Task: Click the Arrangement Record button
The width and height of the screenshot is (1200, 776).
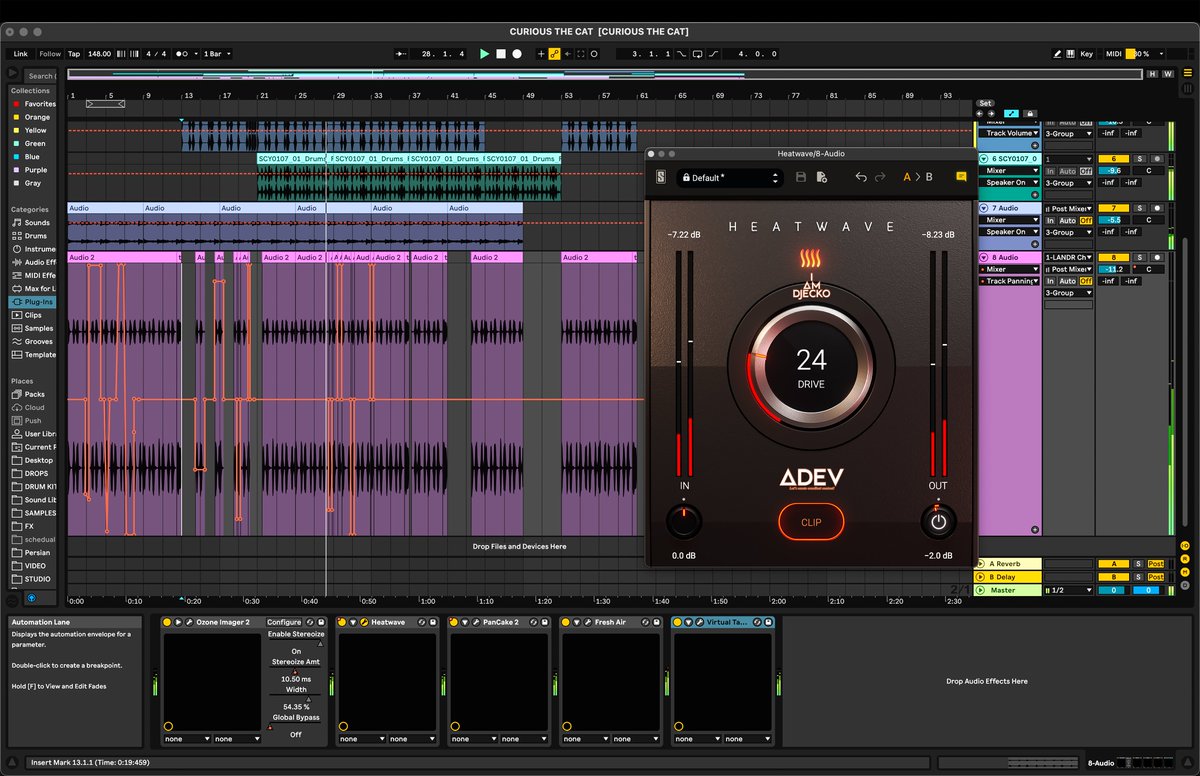Action: click(x=517, y=54)
